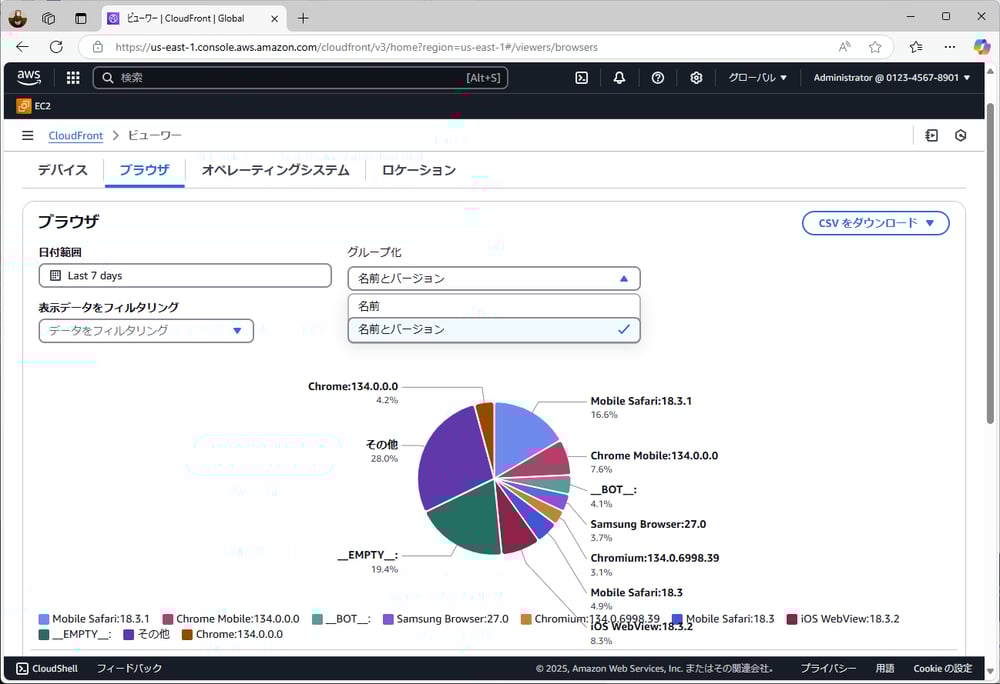The height and width of the screenshot is (684, 1000).
Task: Open the workspaces icon in title bar
Action: click(48, 18)
